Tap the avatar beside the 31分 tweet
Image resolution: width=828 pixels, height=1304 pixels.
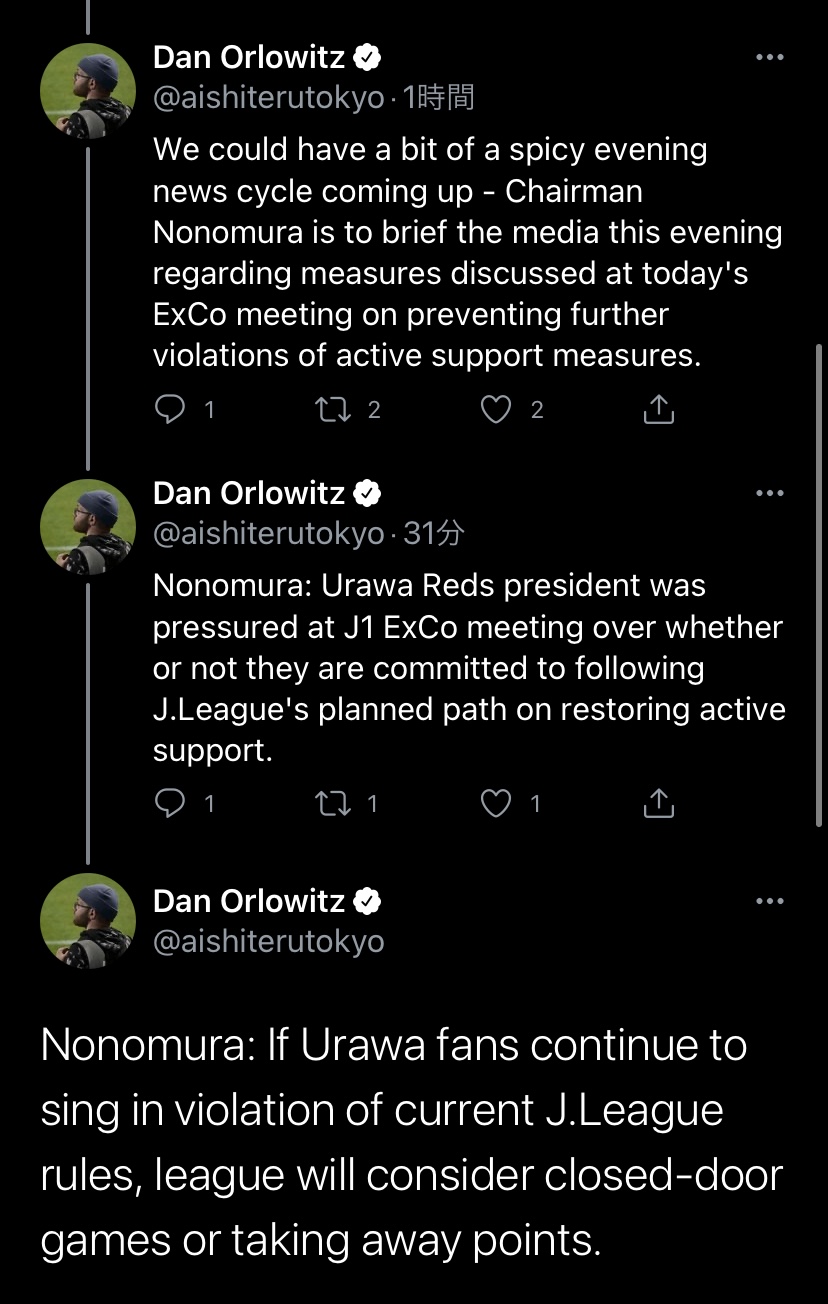point(88,527)
